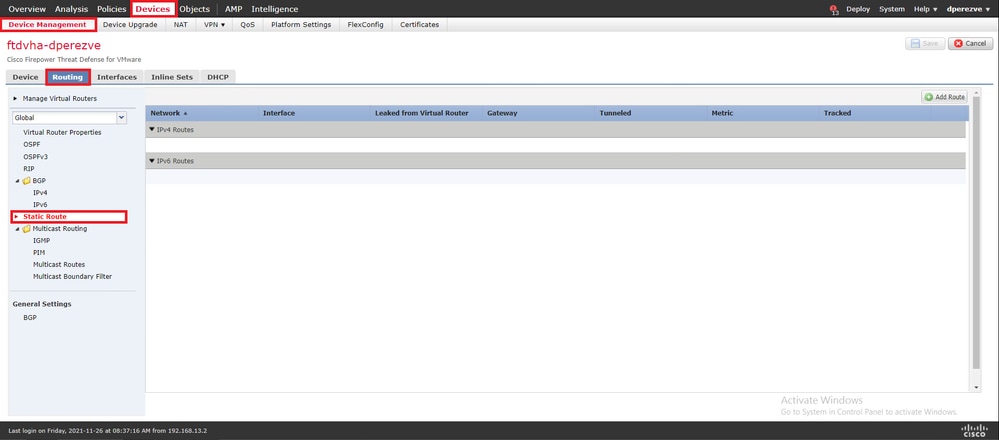999x440 pixels.
Task: Select IPv6 under BGP
Action: coord(40,204)
